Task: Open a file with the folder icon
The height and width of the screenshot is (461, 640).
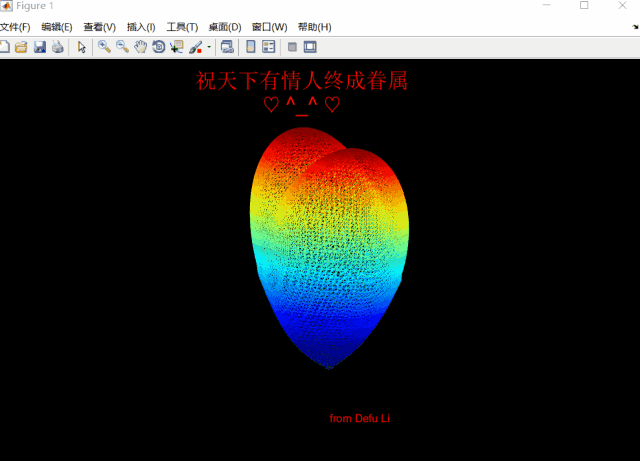Action: (21, 47)
